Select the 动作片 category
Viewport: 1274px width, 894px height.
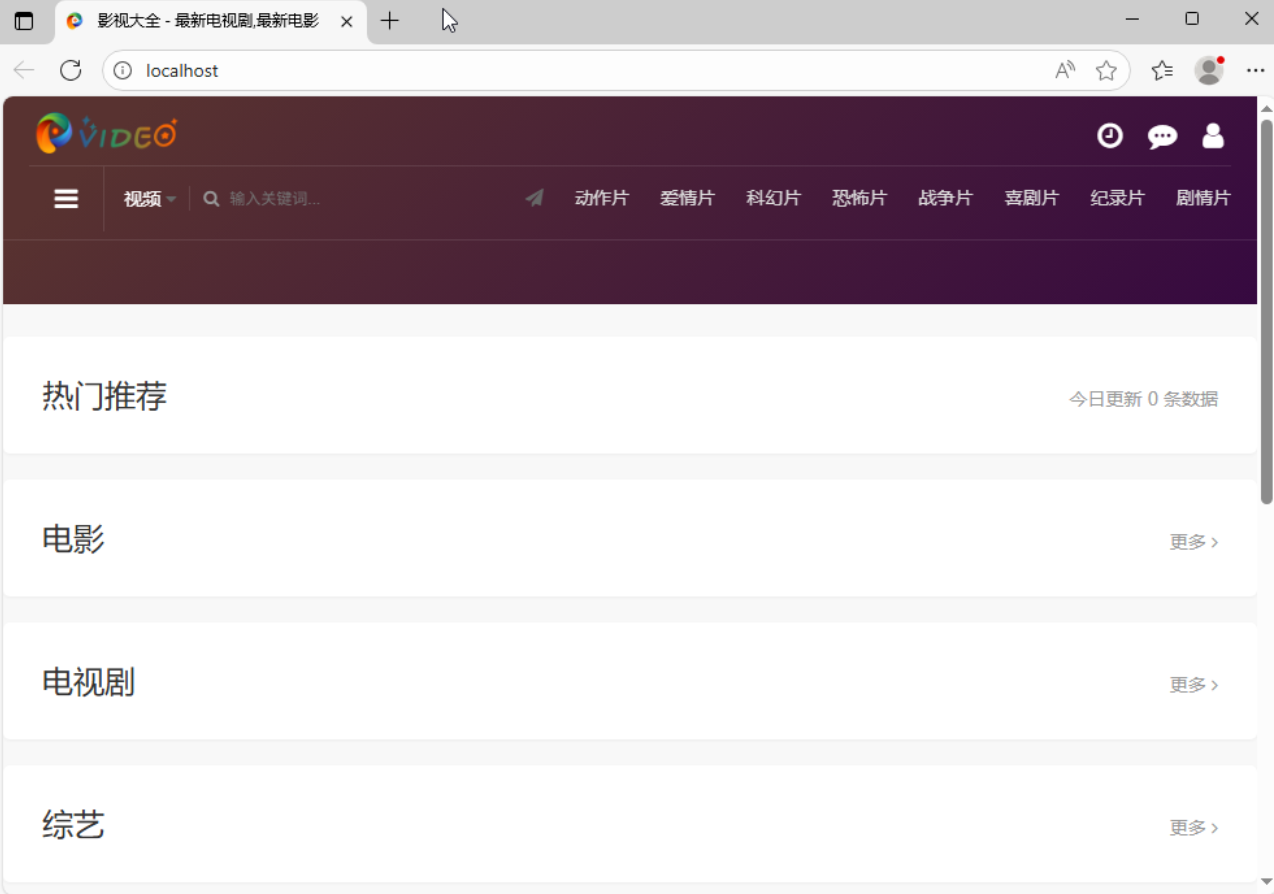coord(602,198)
